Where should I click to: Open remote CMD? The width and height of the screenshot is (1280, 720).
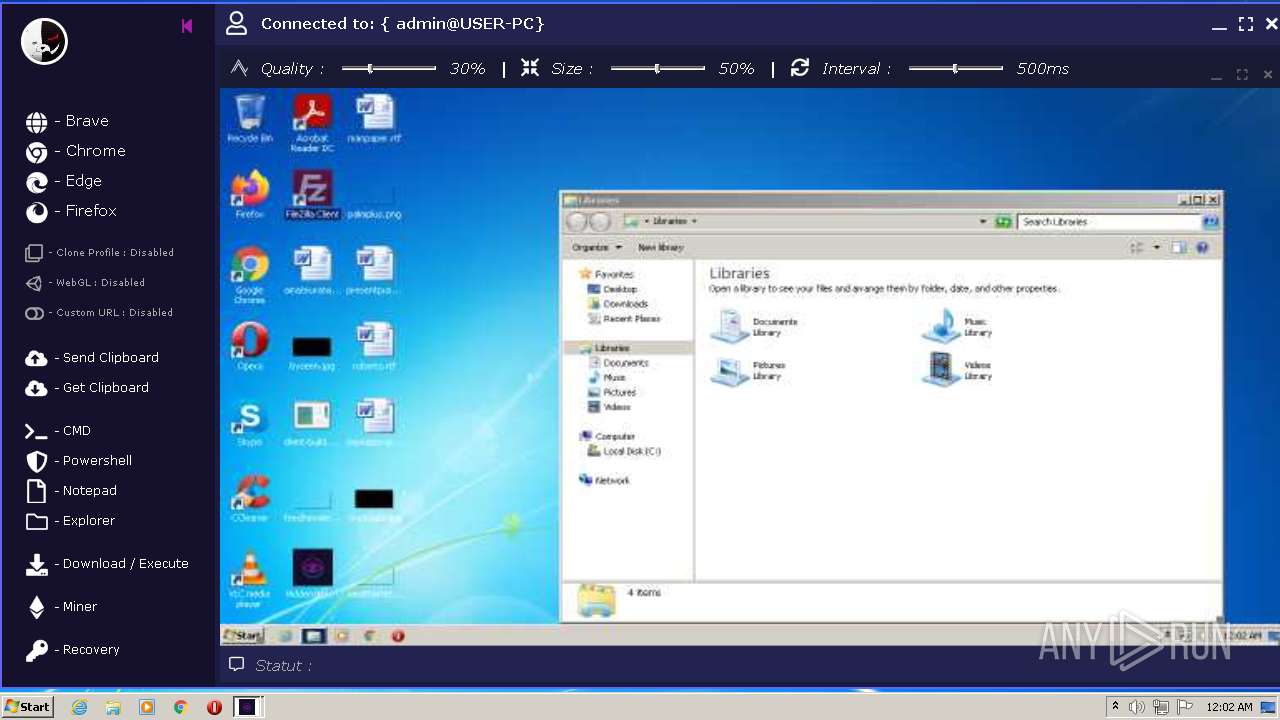tap(58, 431)
